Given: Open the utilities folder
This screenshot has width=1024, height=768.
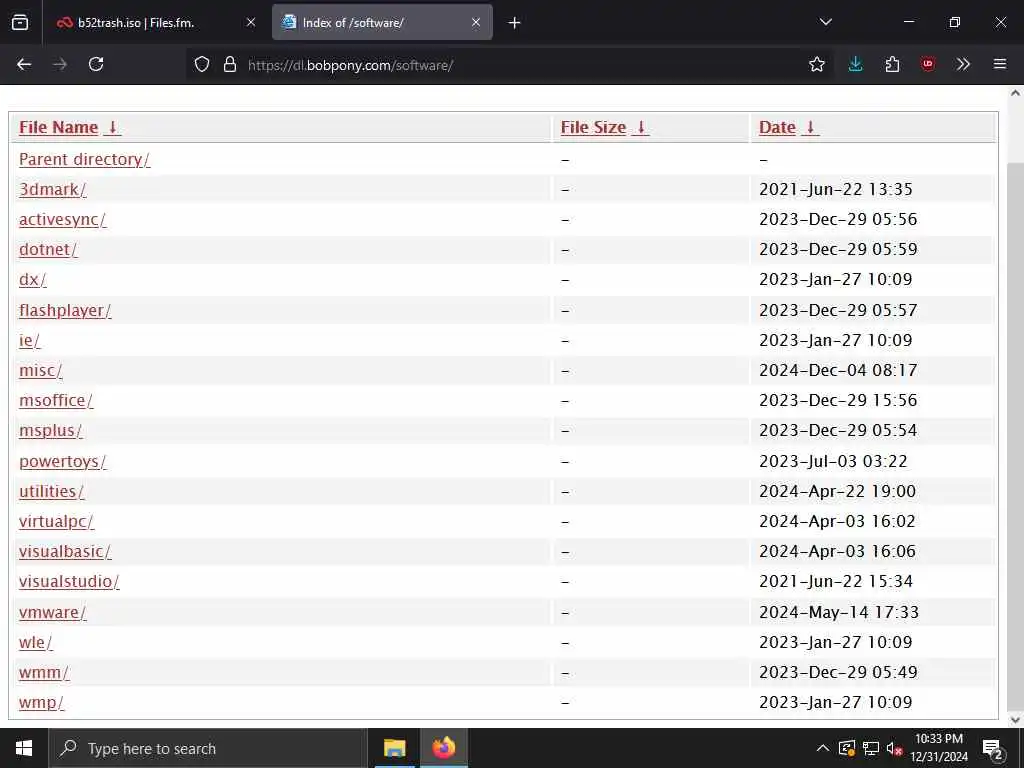Looking at the screenshot, I should click(x=51, y=491).
